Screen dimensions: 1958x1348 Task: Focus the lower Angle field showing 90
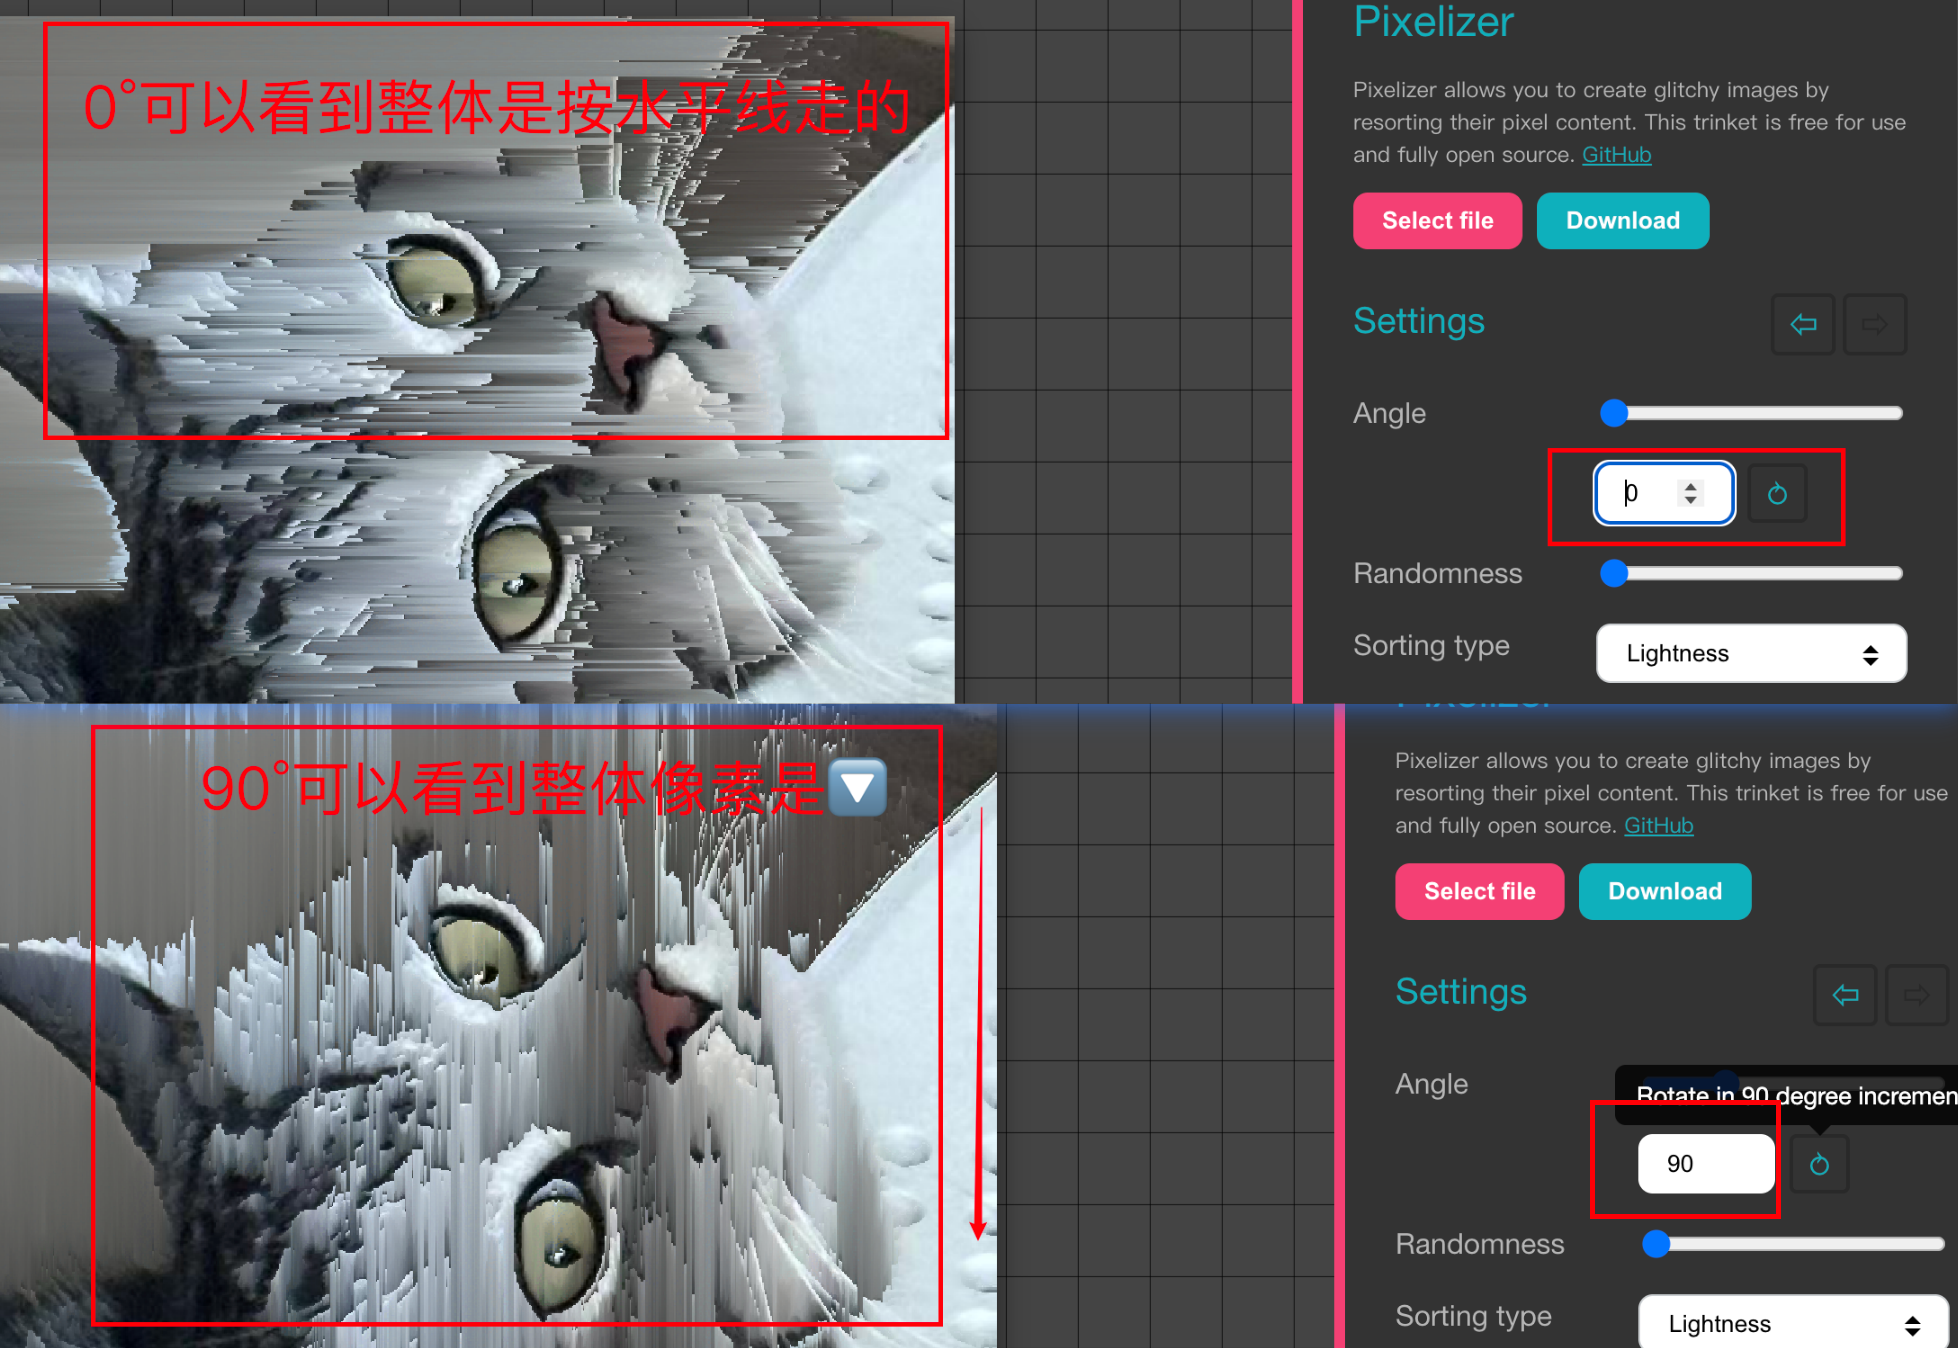(1706, 1164)
